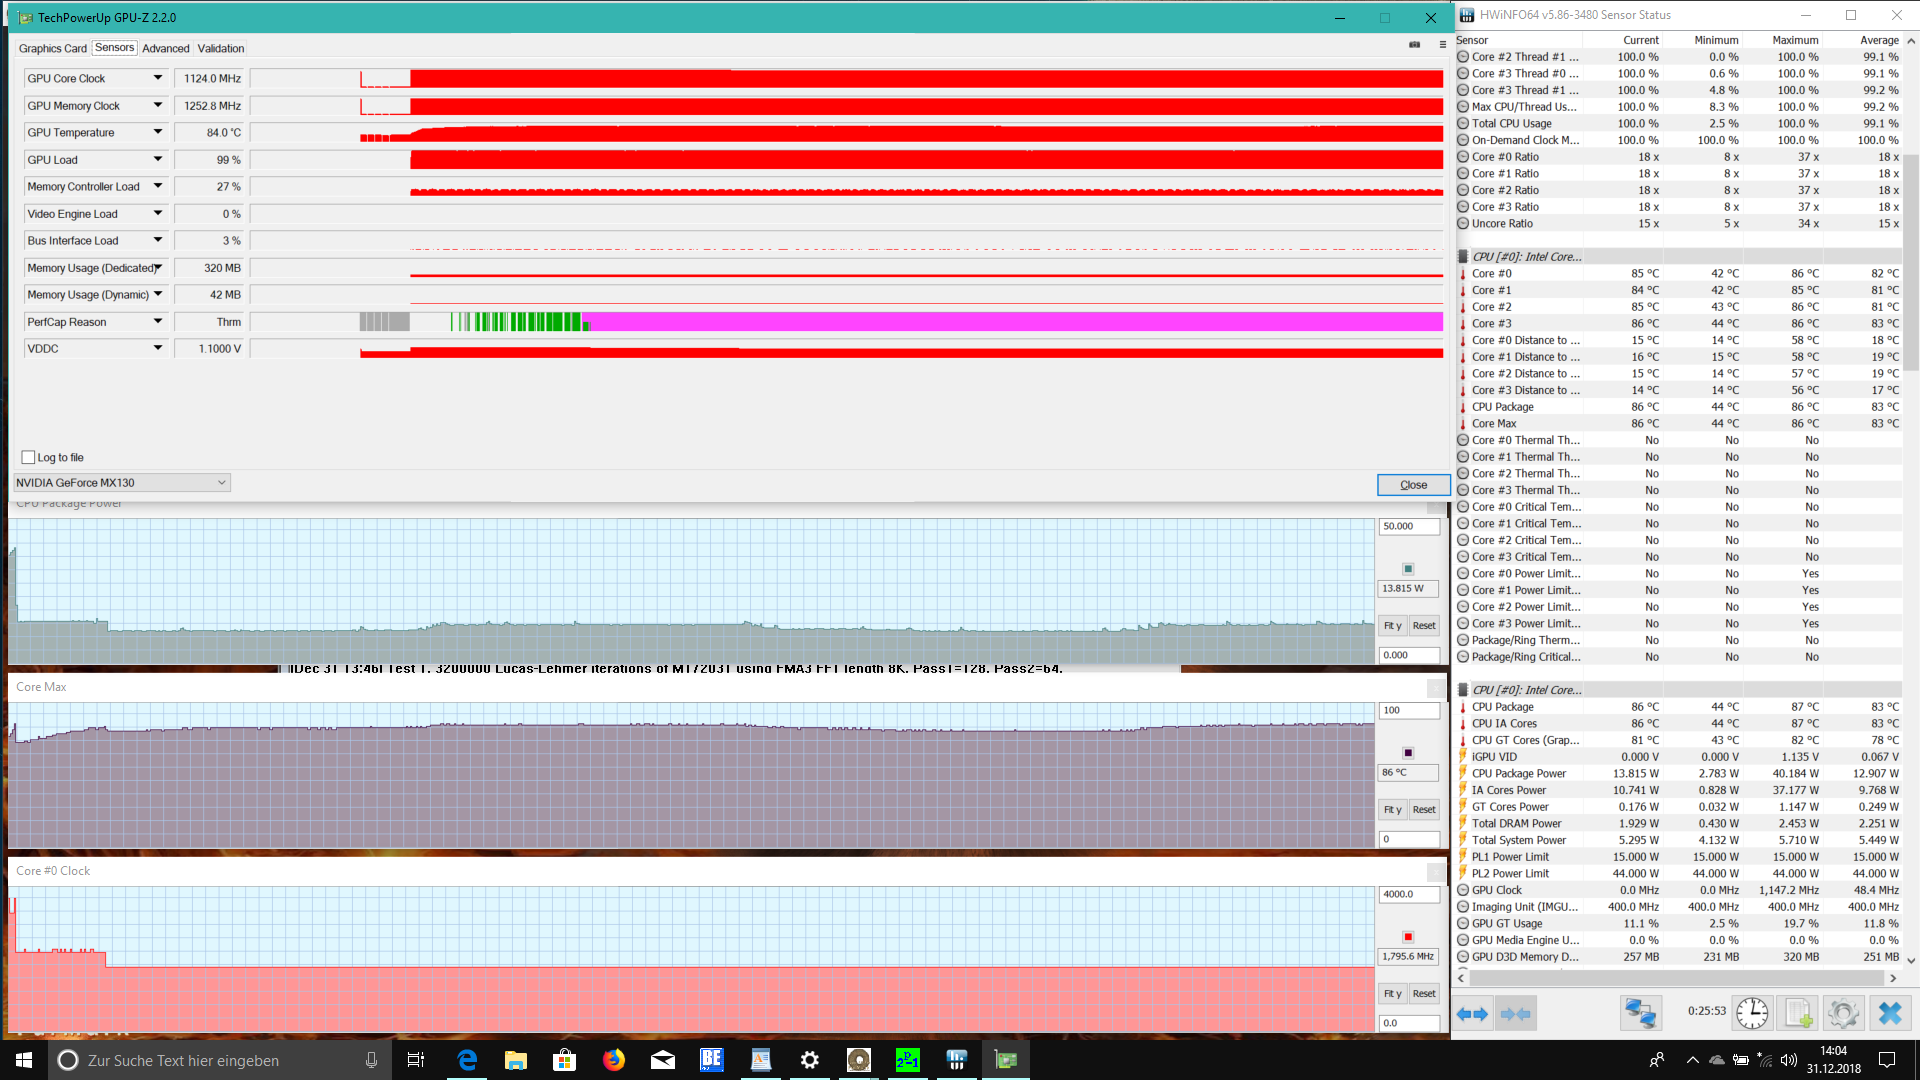The height and width of the screenshot is (1080, 1920).
Task: Take a GPU-Z screenshot with the camera icon
Action: [x=1414, y=45]
